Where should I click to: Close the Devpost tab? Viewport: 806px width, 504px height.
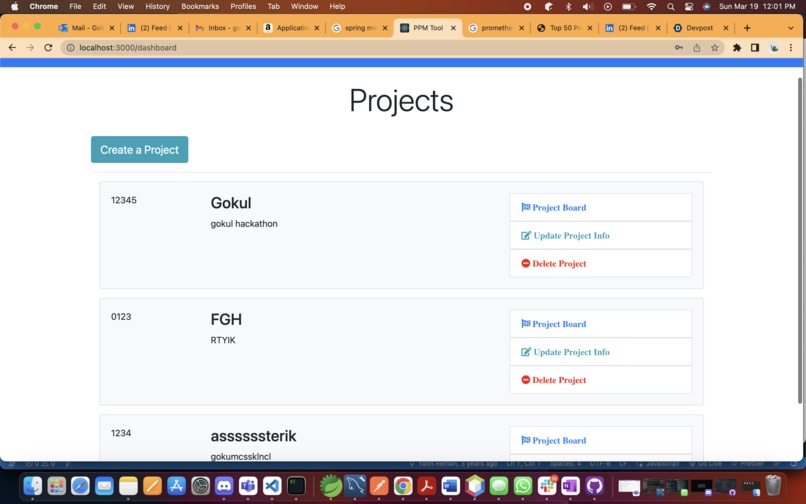726,28
